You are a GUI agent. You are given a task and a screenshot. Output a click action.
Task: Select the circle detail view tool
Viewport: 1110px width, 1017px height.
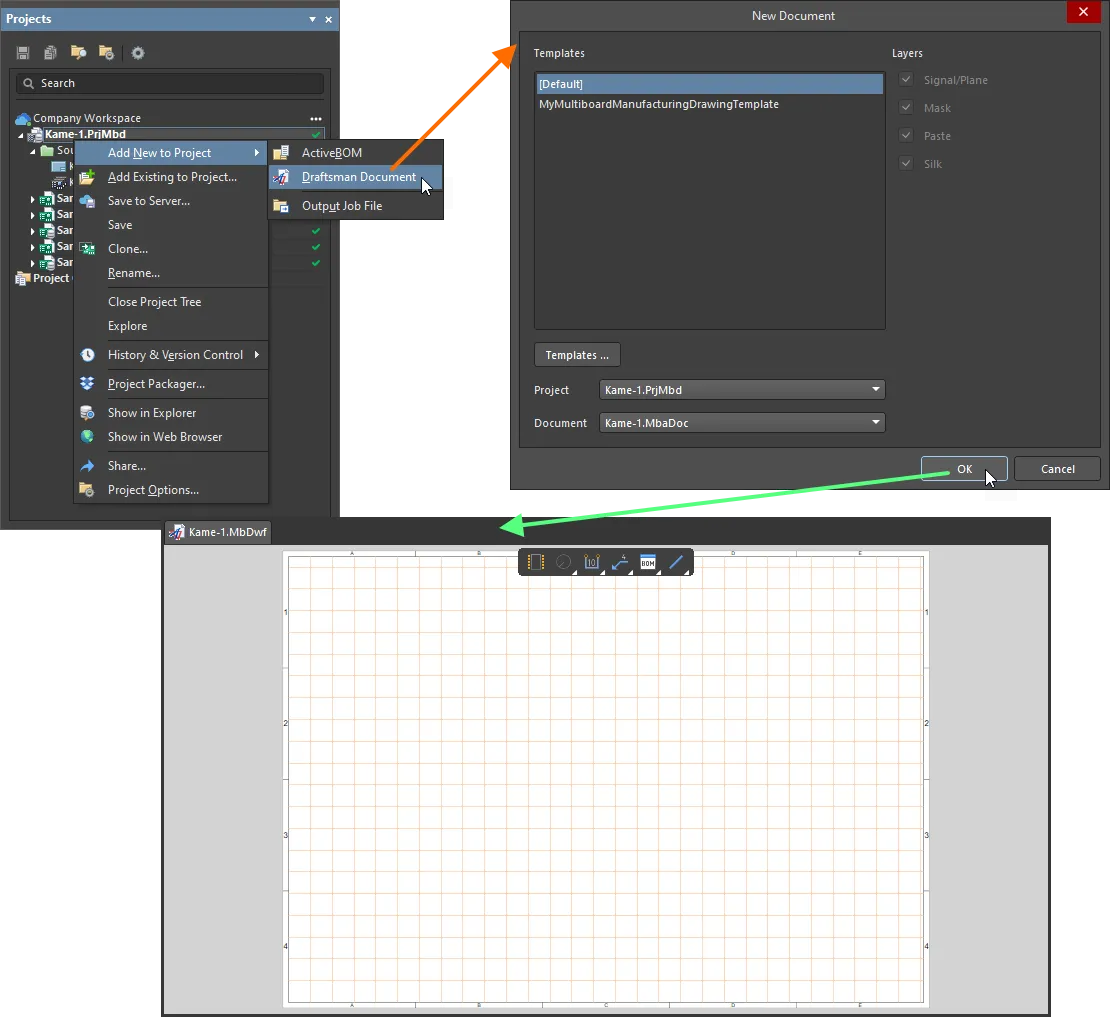(x=564, y=562)
